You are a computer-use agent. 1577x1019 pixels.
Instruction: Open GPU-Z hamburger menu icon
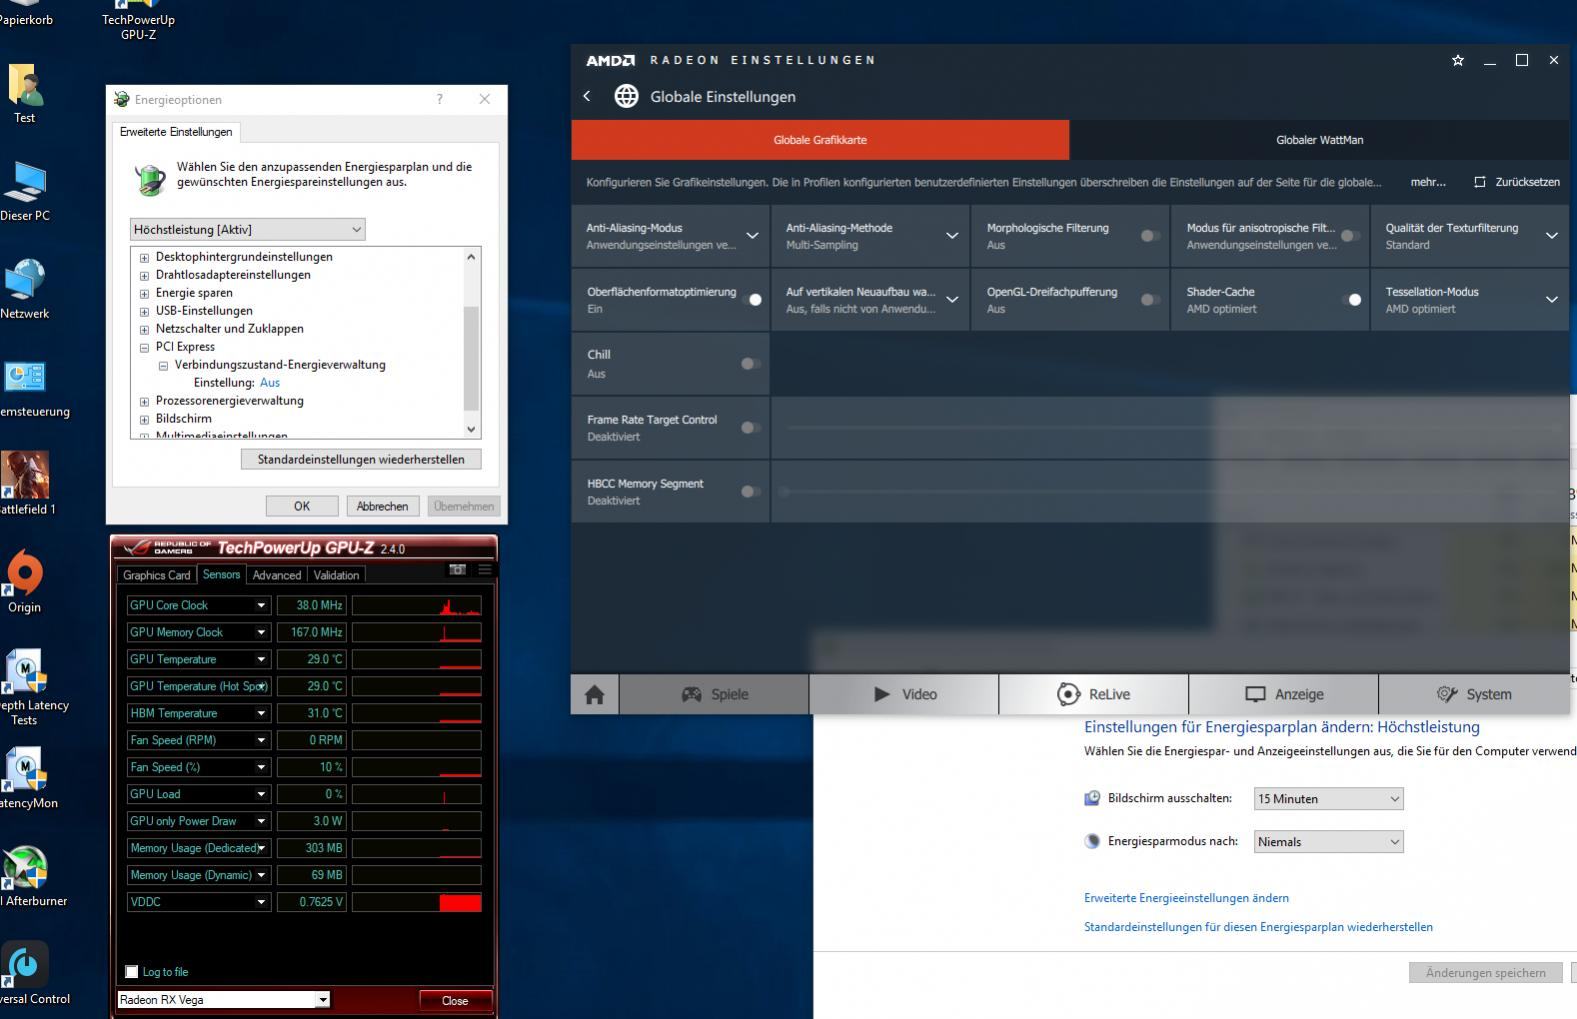tap(485, 569)
